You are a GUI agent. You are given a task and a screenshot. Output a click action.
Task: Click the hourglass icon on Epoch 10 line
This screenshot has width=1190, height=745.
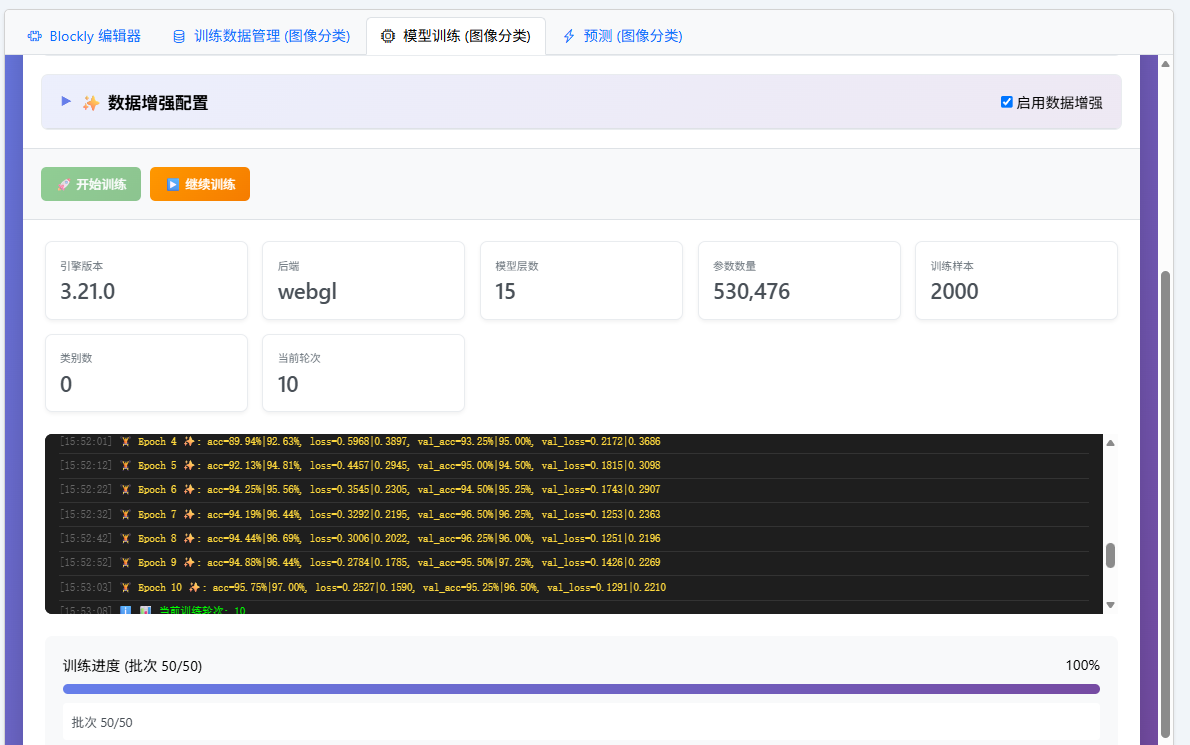125,588
